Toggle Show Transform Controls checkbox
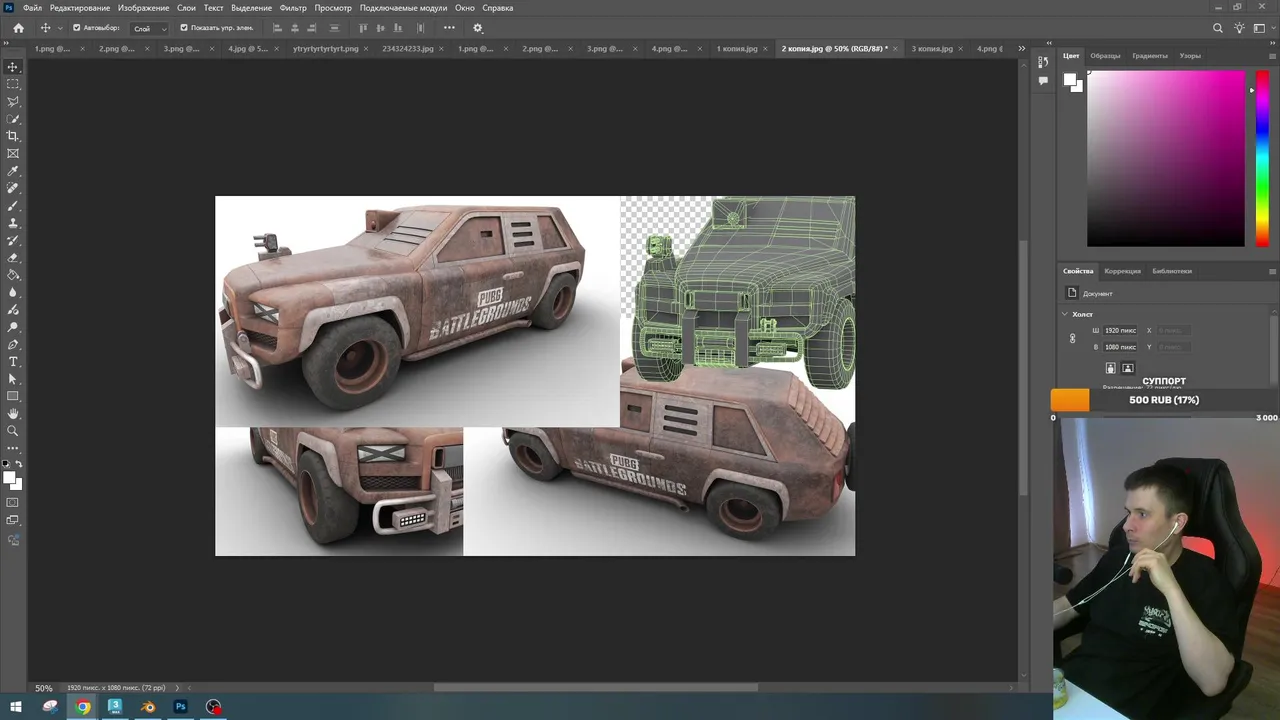The width and height of the screenshot is (1280, 720). [184, 28]
